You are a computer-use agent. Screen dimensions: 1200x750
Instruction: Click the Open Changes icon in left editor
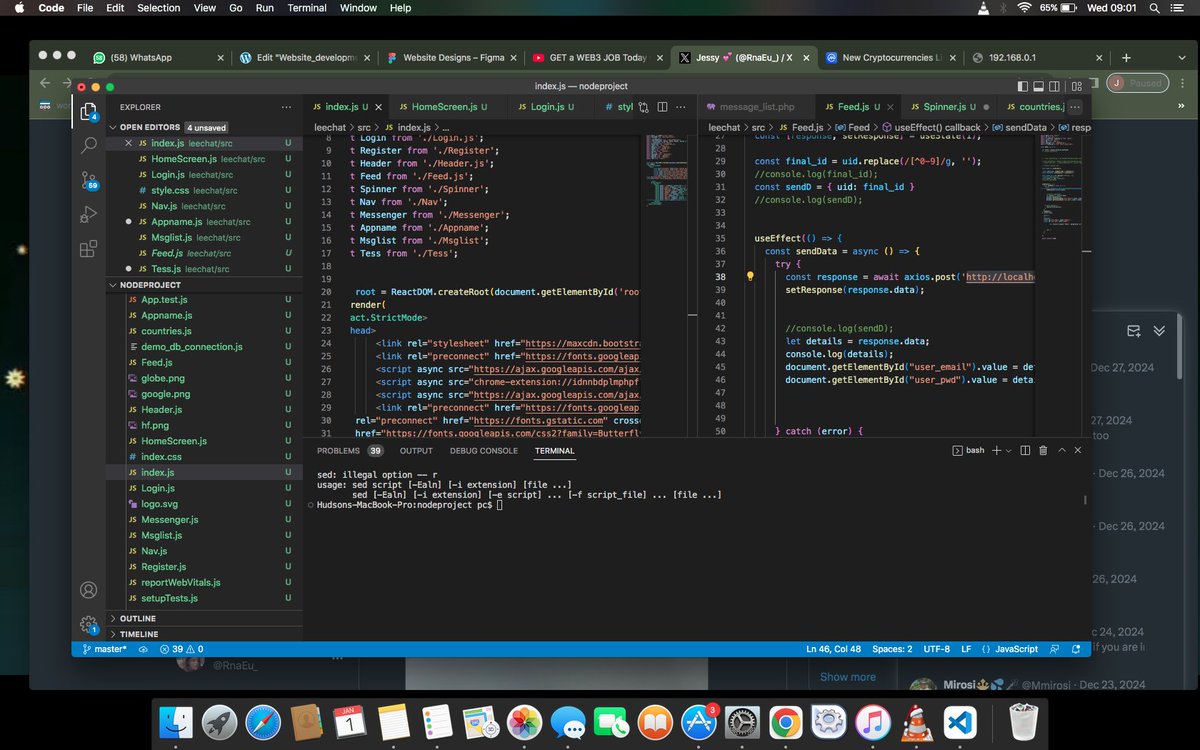(x=644, y=106)
